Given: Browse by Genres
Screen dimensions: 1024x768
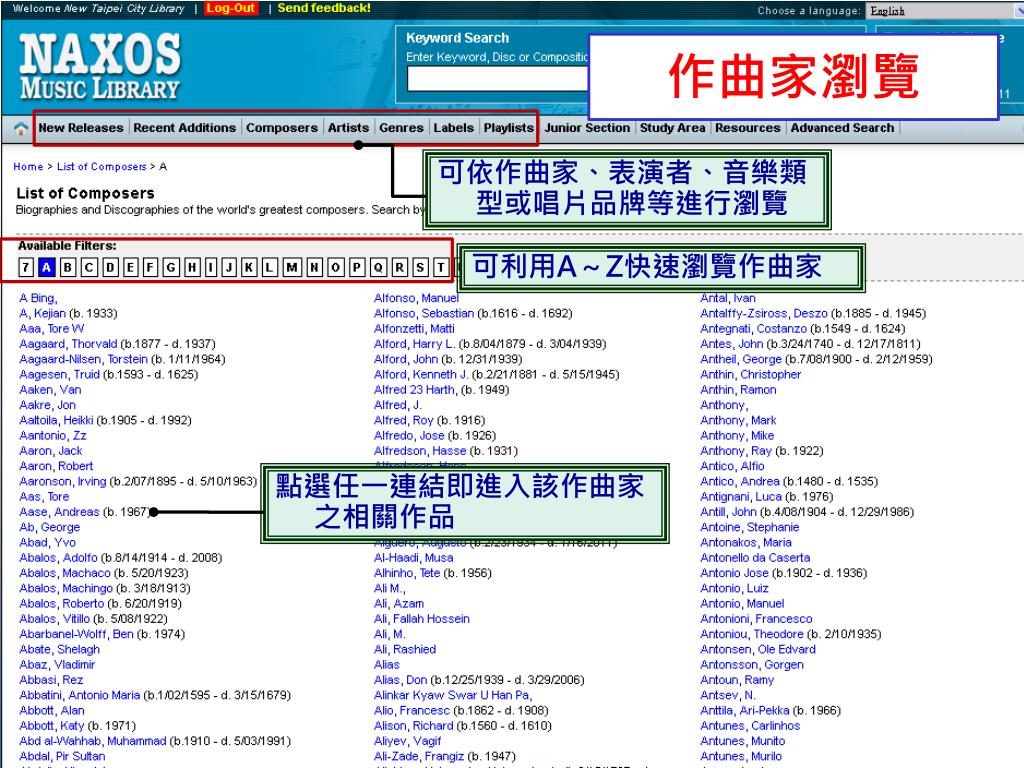Looking at the screenshot, I should click(x=402, y=128).
